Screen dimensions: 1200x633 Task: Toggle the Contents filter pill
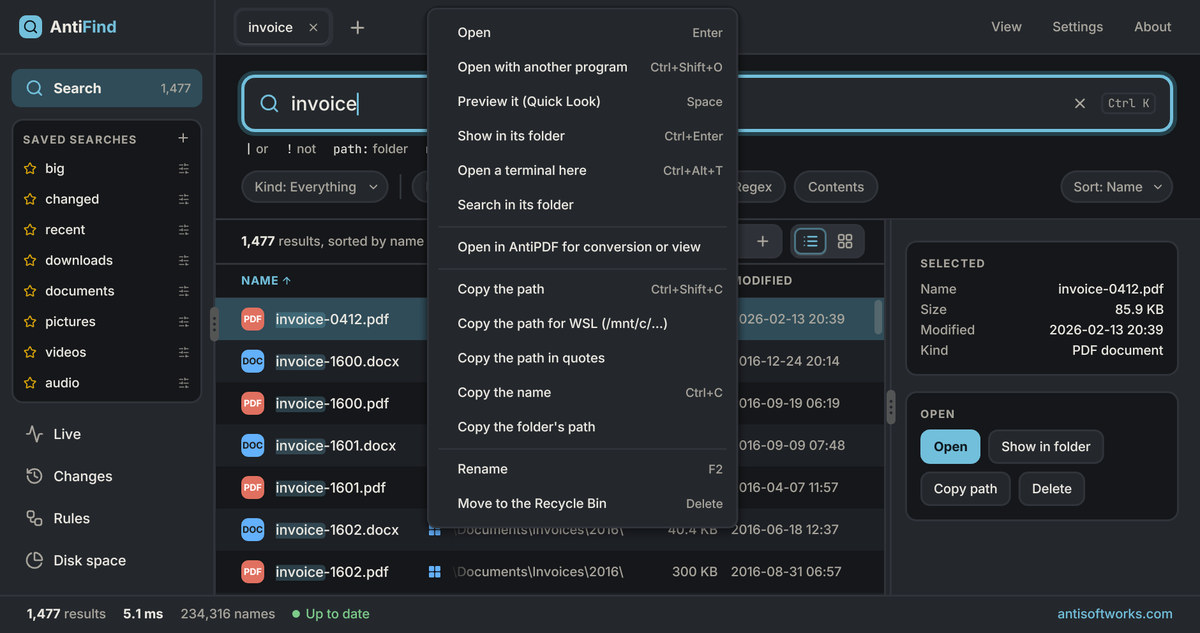pos(836,187)
